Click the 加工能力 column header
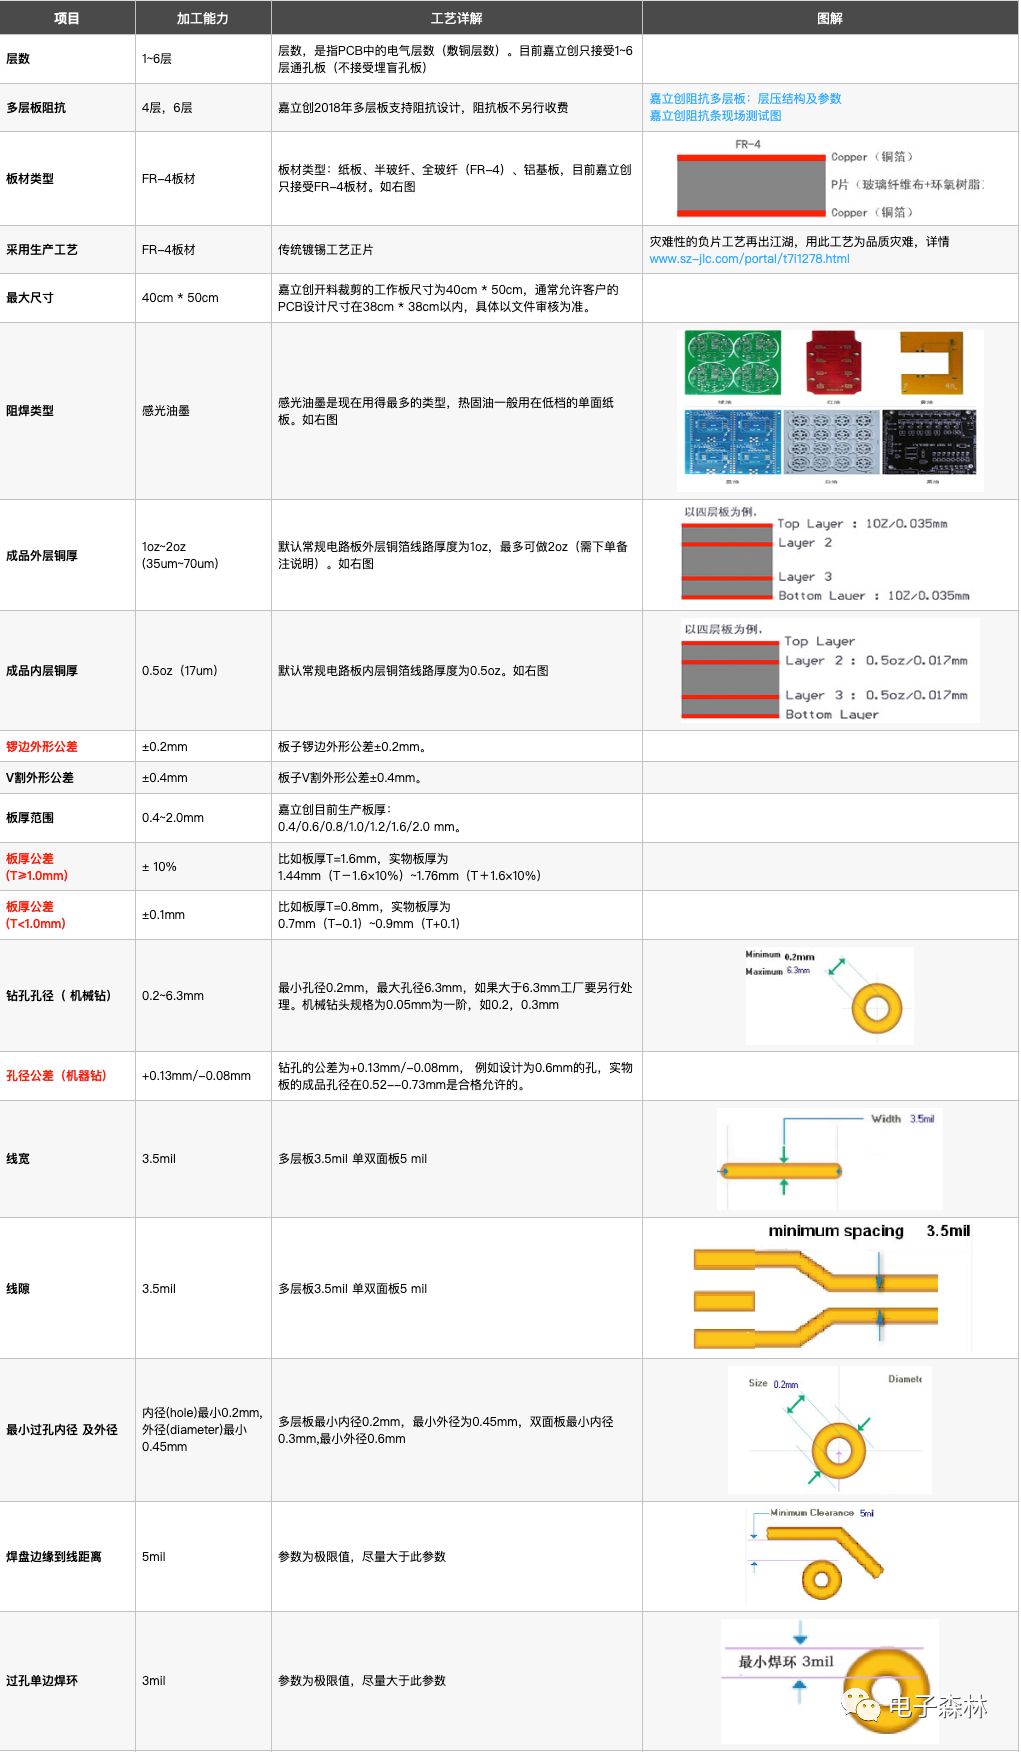This screenshot has height=1752, width=1021. [203, 18]
